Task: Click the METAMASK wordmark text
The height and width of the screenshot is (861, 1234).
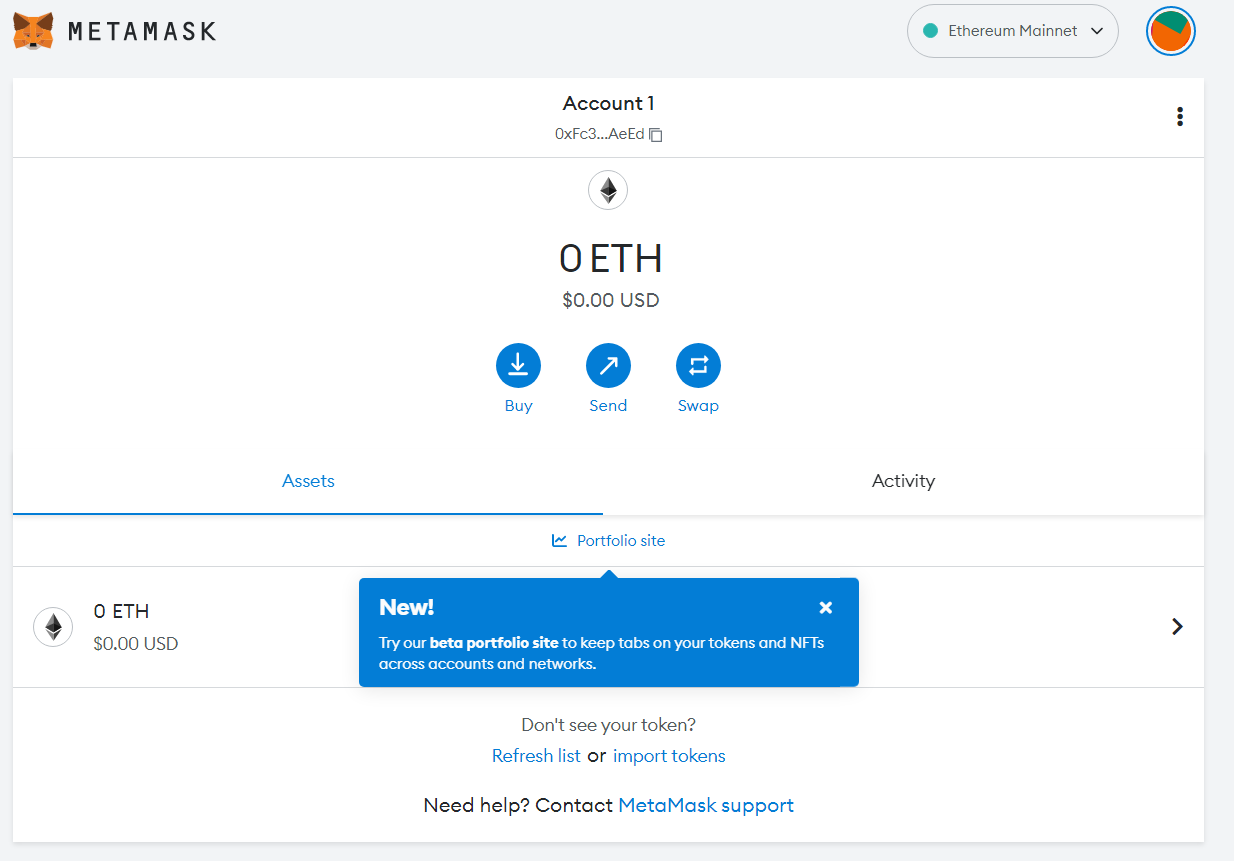Action: 142,31
